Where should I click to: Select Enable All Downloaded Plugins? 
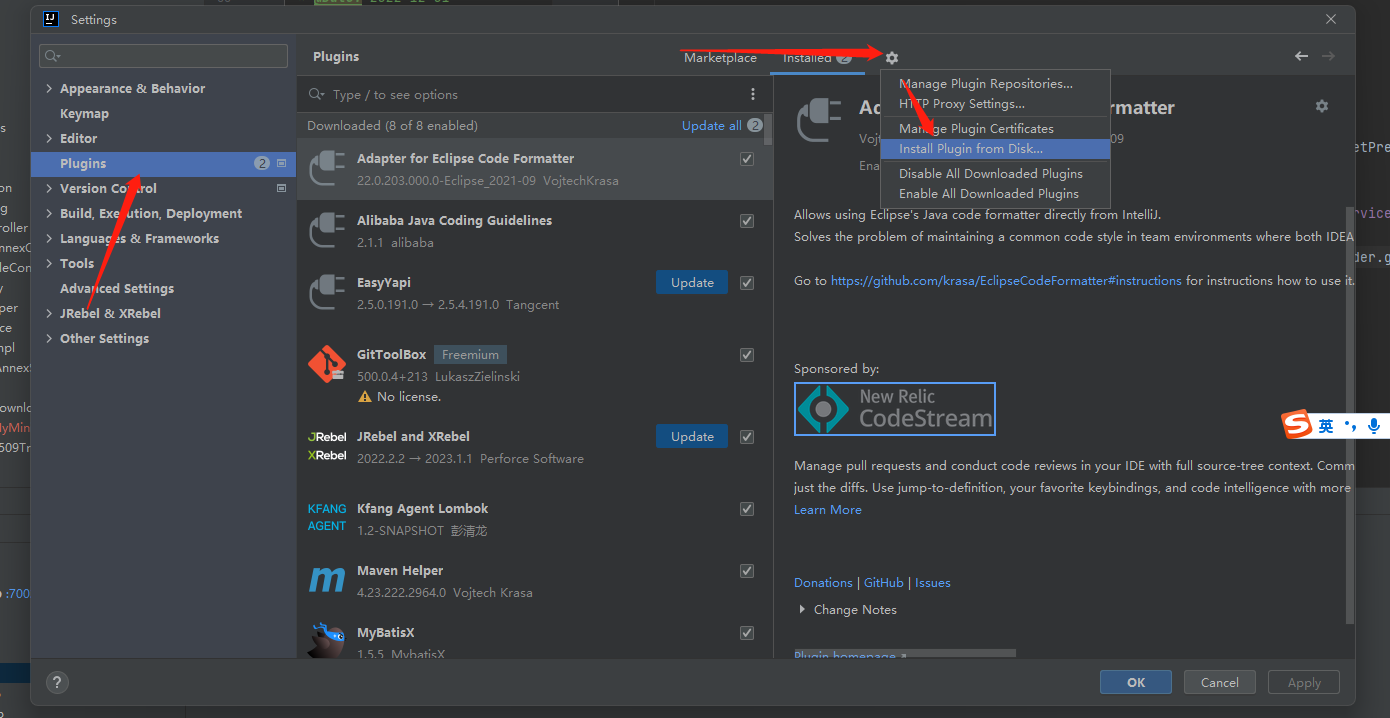(x=995, y=194)
